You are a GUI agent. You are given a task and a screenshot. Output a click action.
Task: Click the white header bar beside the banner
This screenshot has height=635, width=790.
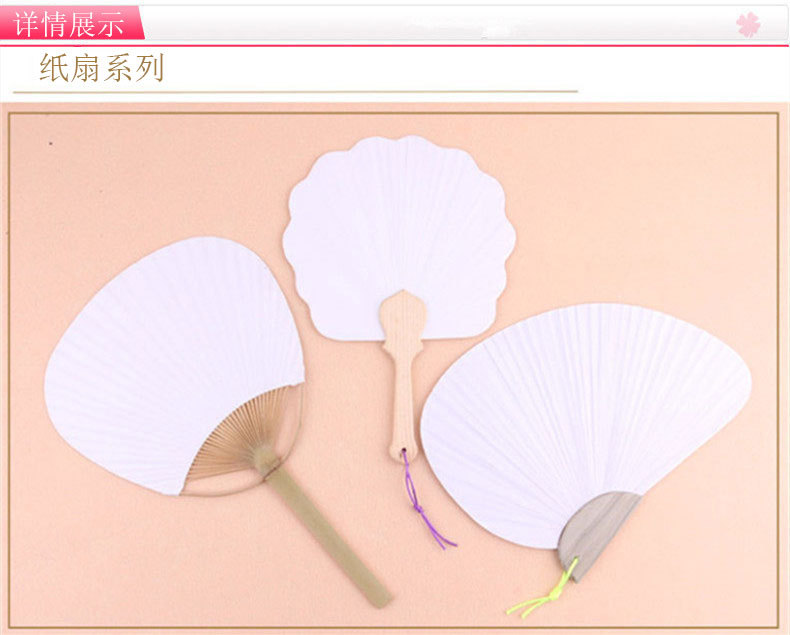point(464,23)
